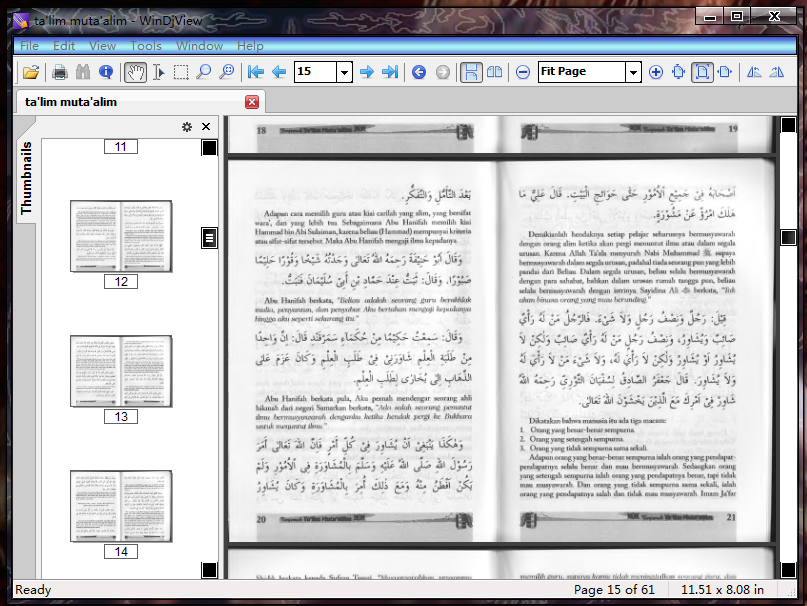Click the window resize grip in status bar
This screenshot has width=807, height=606.
tap(791, 592)
